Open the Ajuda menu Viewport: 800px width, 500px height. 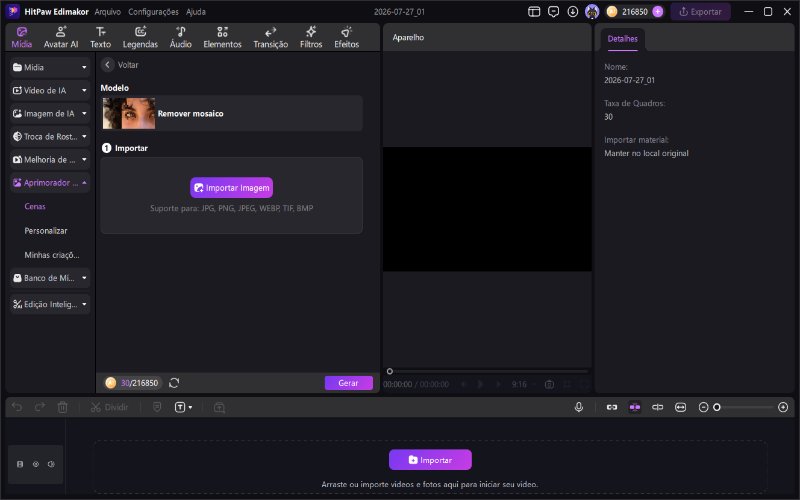(x=195, y=11)
